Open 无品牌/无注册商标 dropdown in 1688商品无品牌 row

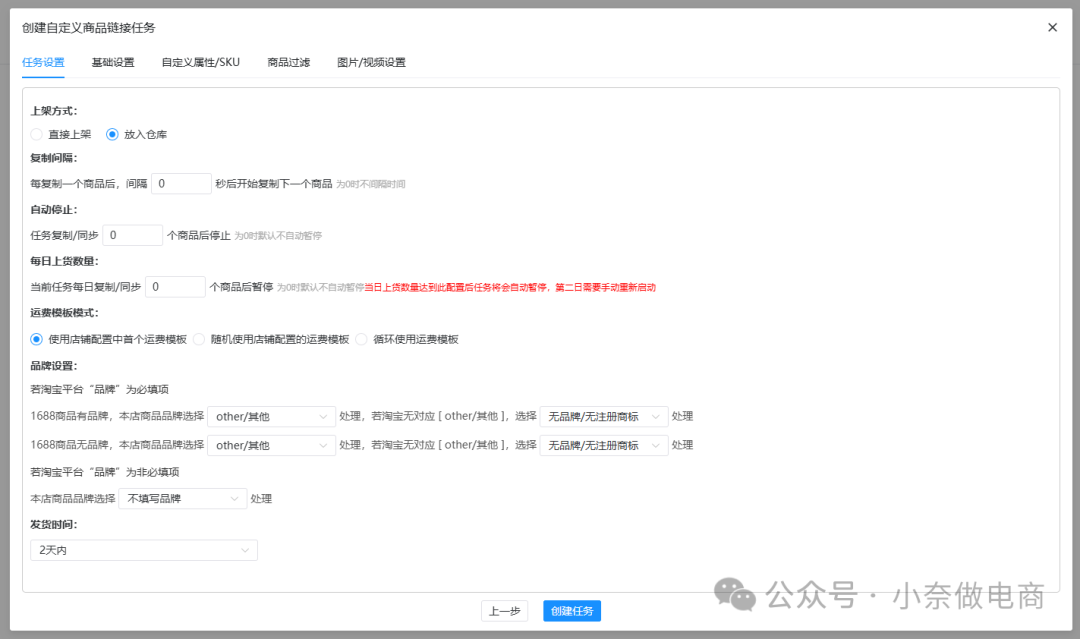[604, 446]
